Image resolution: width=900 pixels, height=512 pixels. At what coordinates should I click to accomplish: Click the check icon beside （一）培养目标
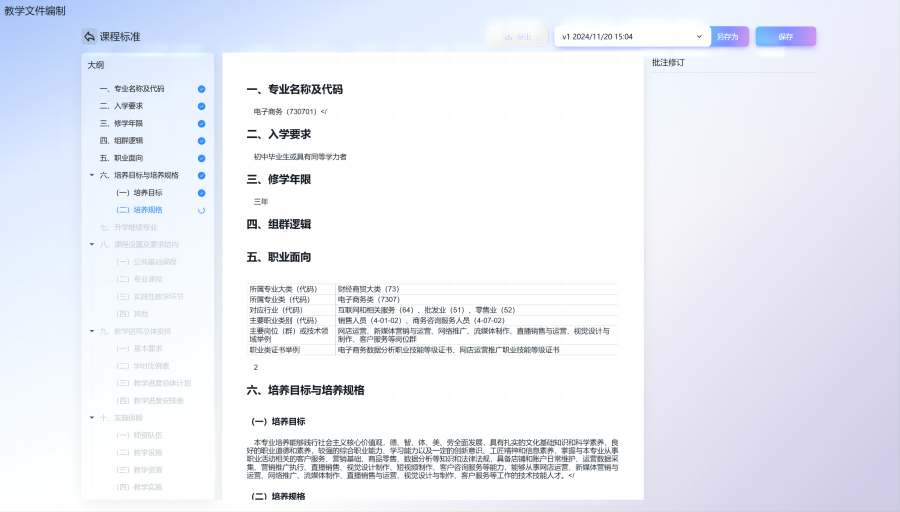[201, 193]
